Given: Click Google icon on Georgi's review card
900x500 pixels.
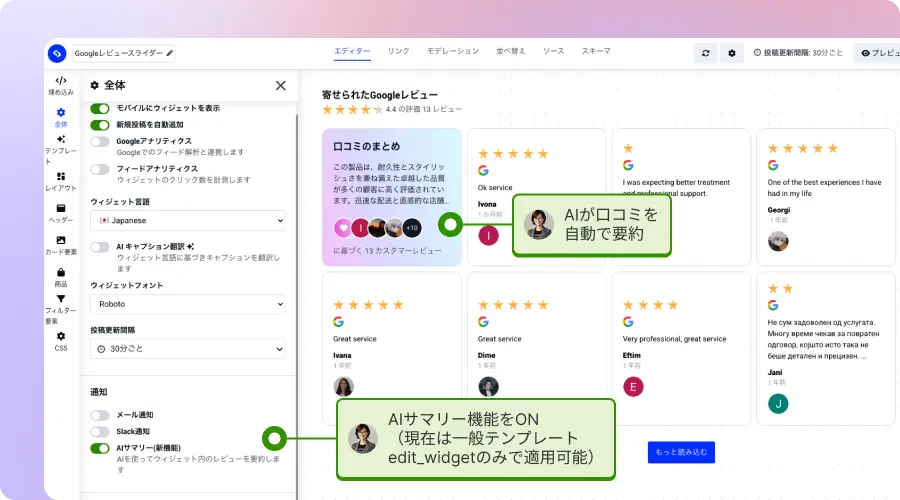Looking at the screenshot, I should tap(773, 165).
